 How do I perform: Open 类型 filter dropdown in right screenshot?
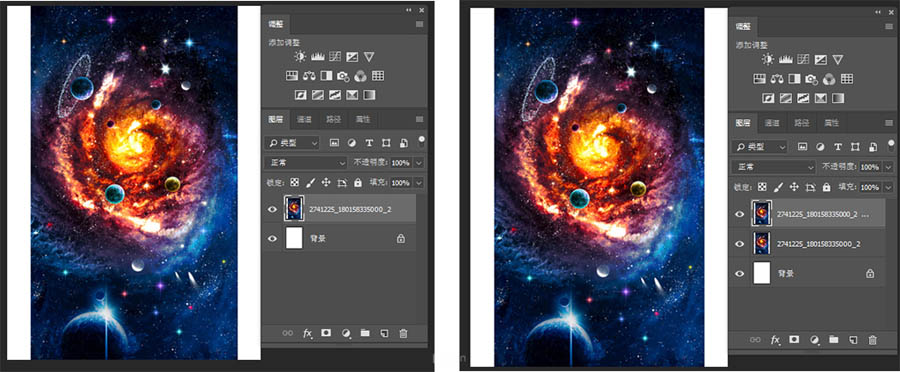(760, 147)
